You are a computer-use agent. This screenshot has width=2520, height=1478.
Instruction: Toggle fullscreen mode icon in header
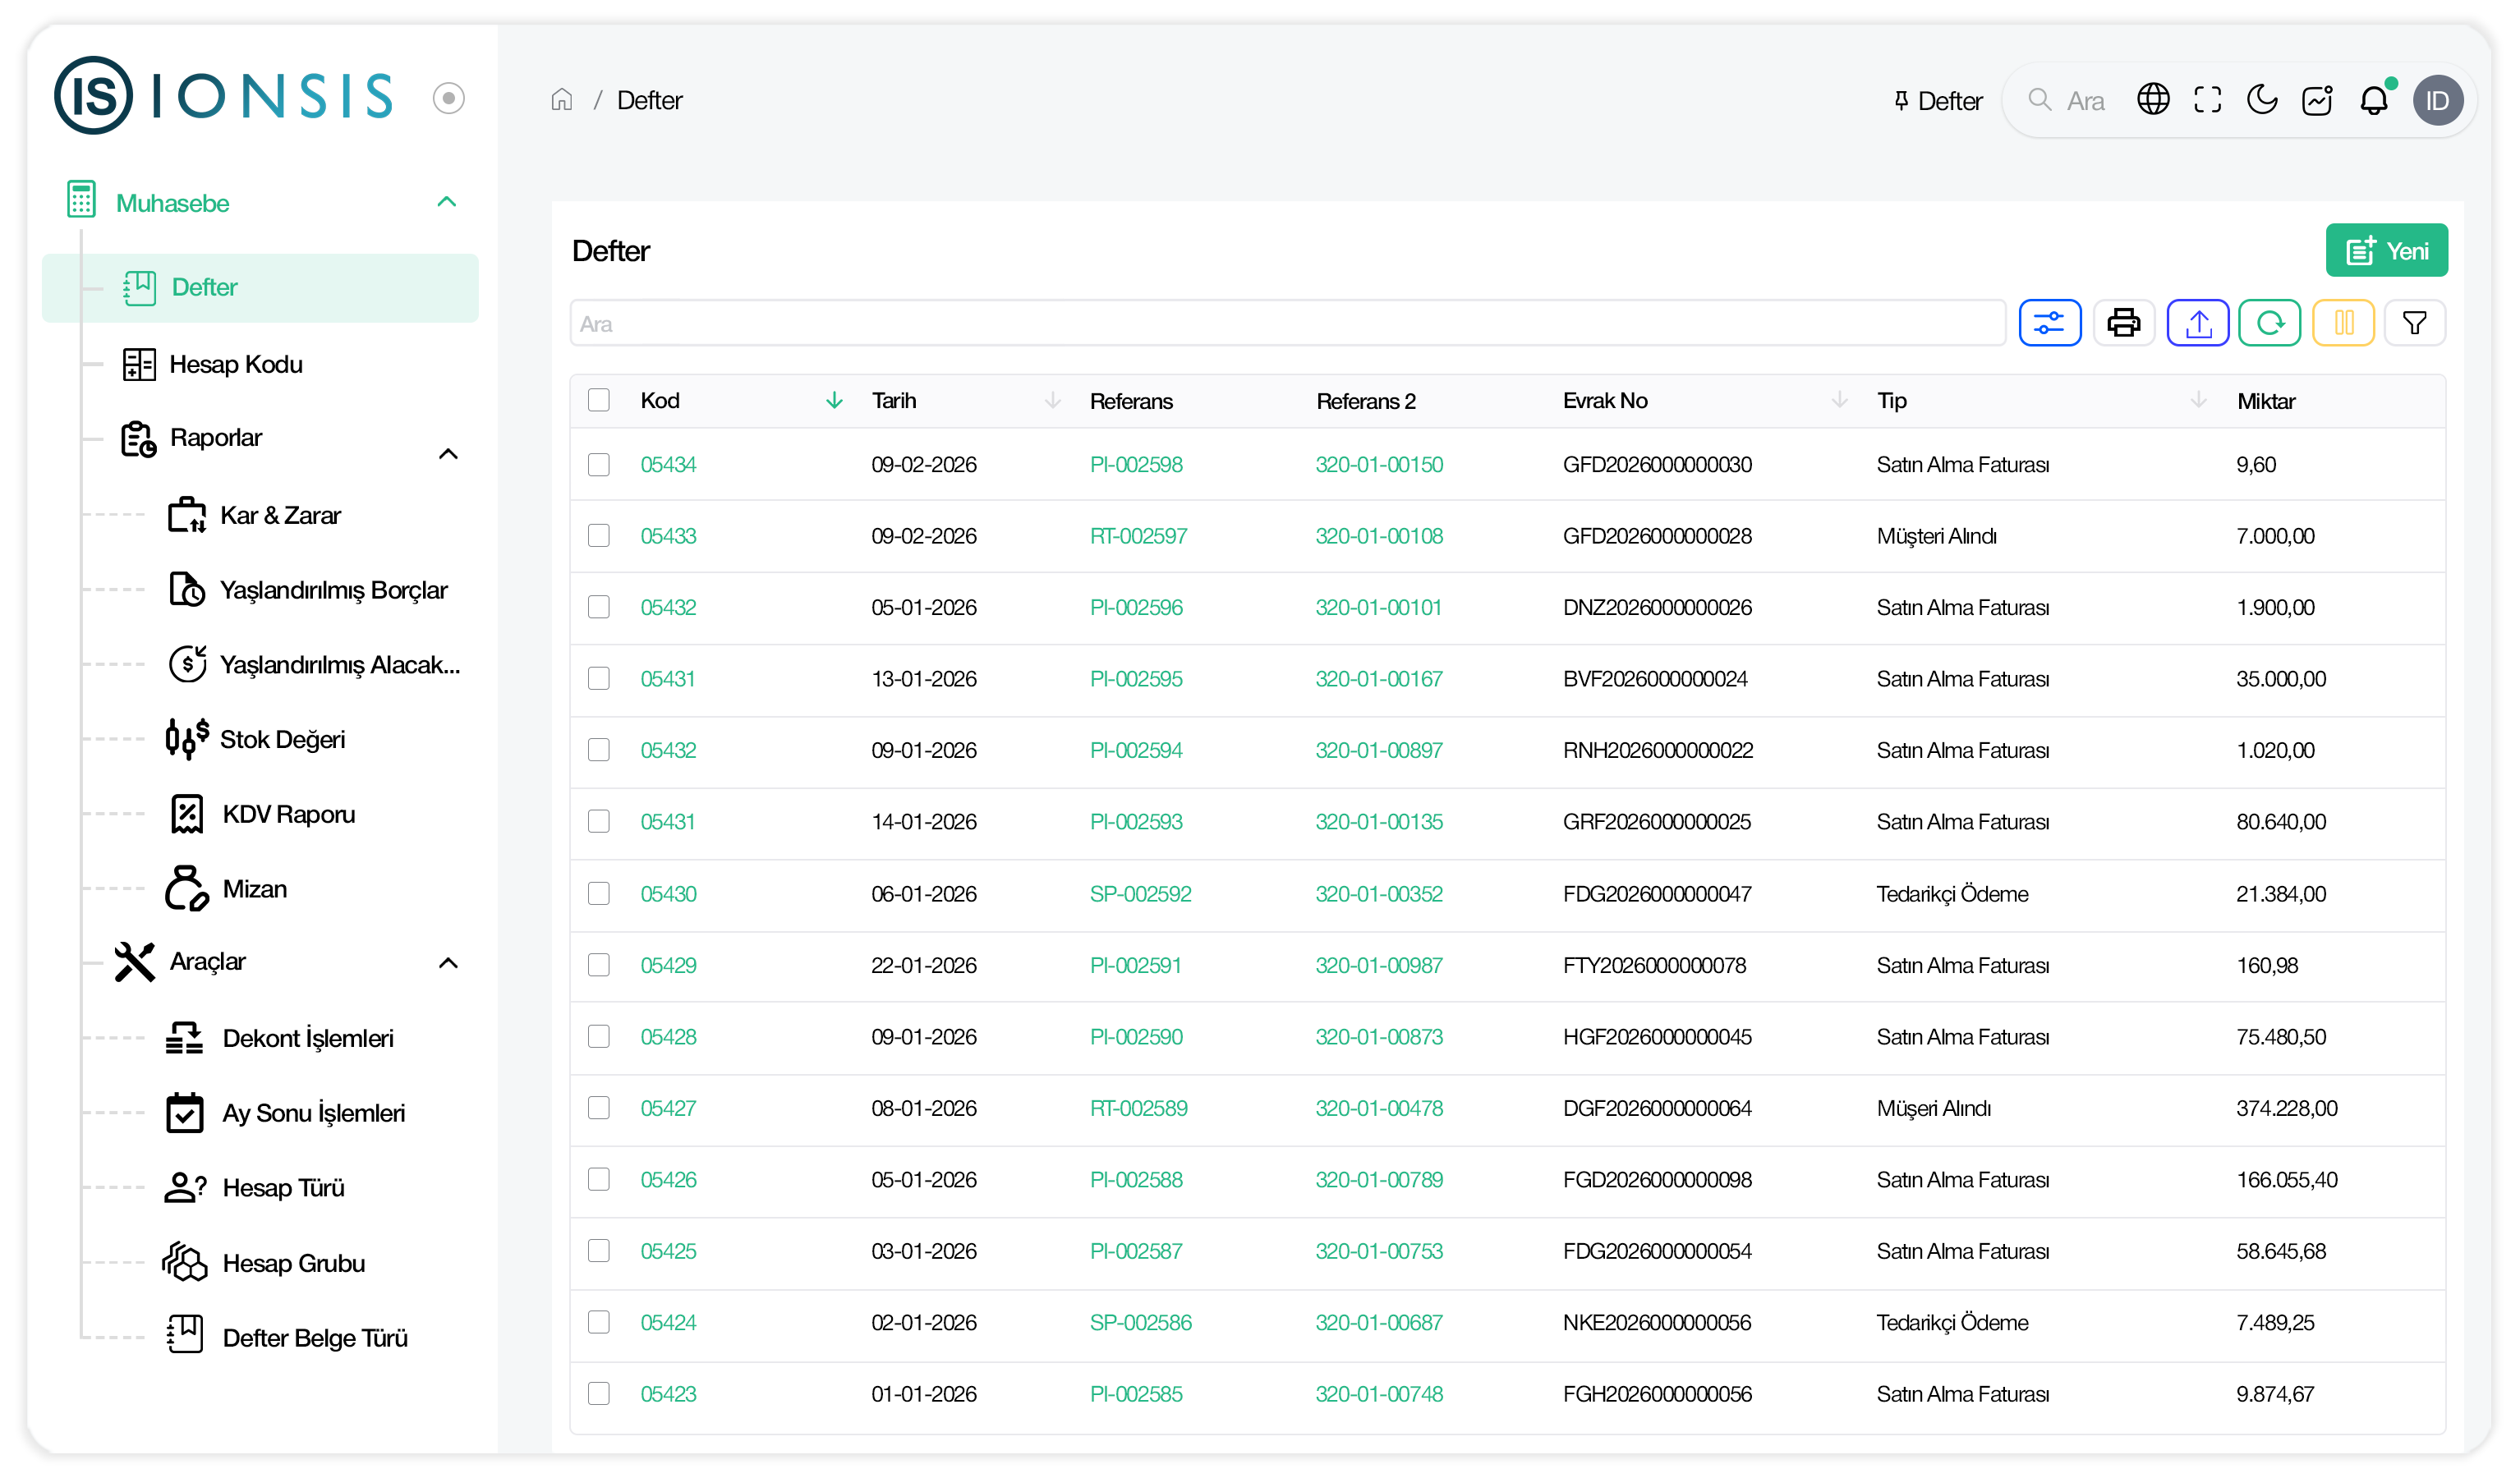coord(2207,100)
